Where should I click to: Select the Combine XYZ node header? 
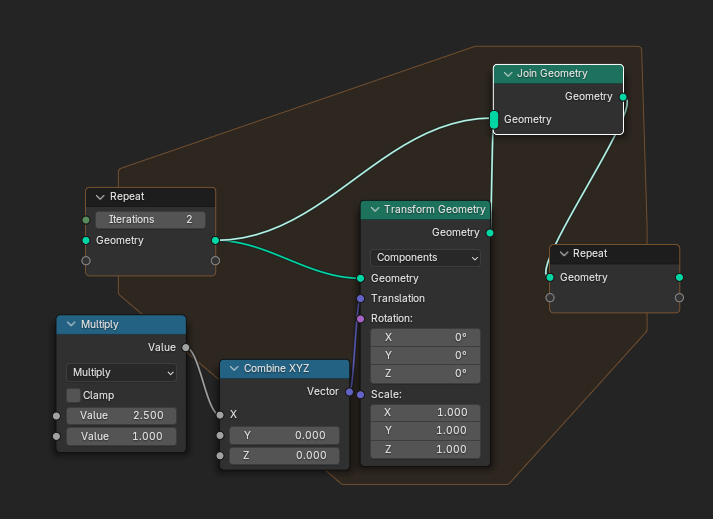click(x=285, y=369)
